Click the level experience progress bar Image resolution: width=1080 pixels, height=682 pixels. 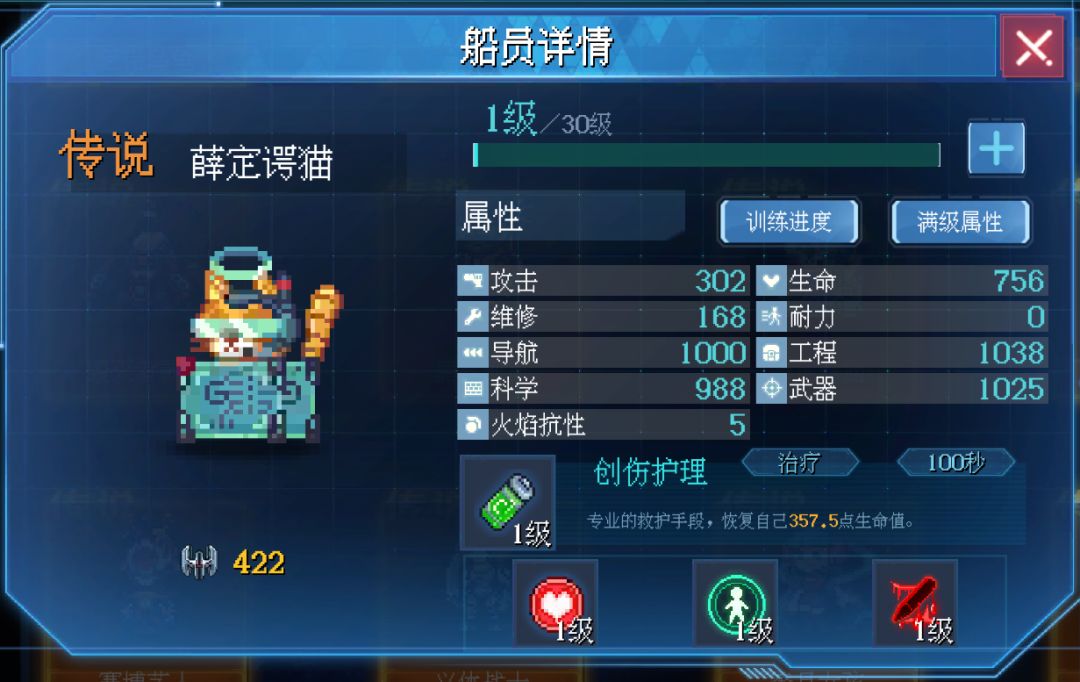(707, 154)
